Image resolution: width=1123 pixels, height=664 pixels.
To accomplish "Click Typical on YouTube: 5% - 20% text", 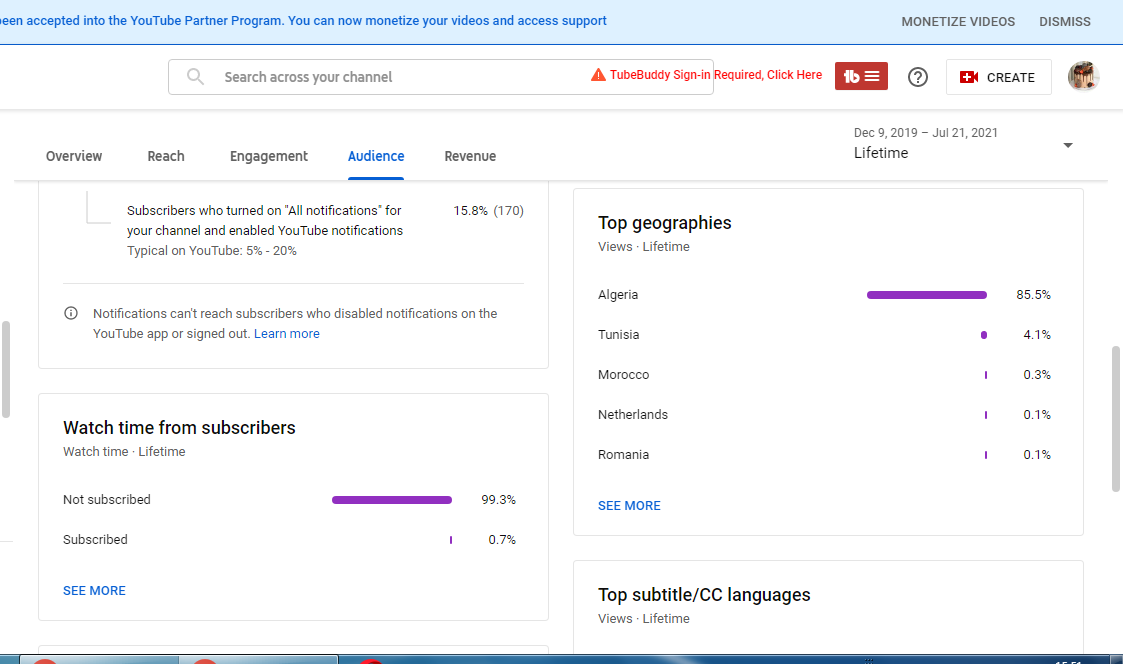I will (212, 251).
